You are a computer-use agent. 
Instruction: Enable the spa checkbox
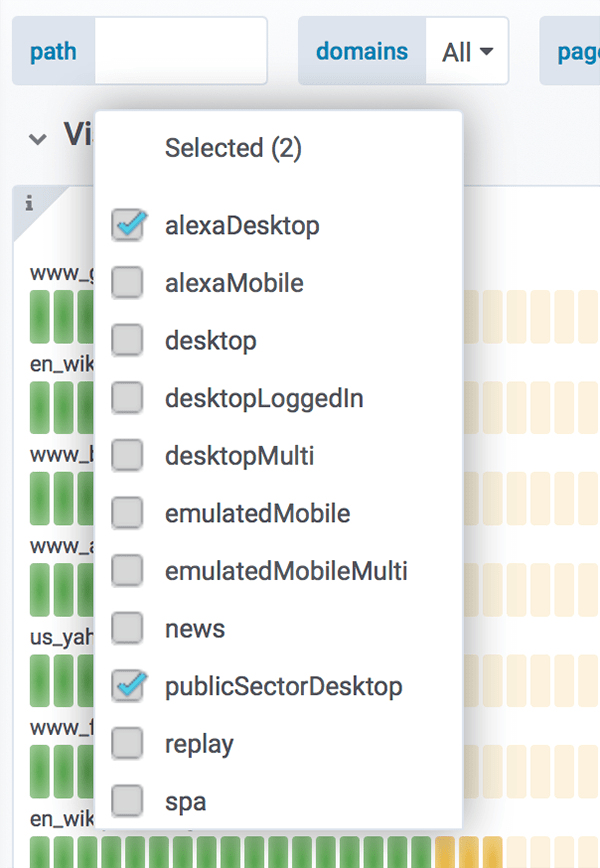click(128, 801)
